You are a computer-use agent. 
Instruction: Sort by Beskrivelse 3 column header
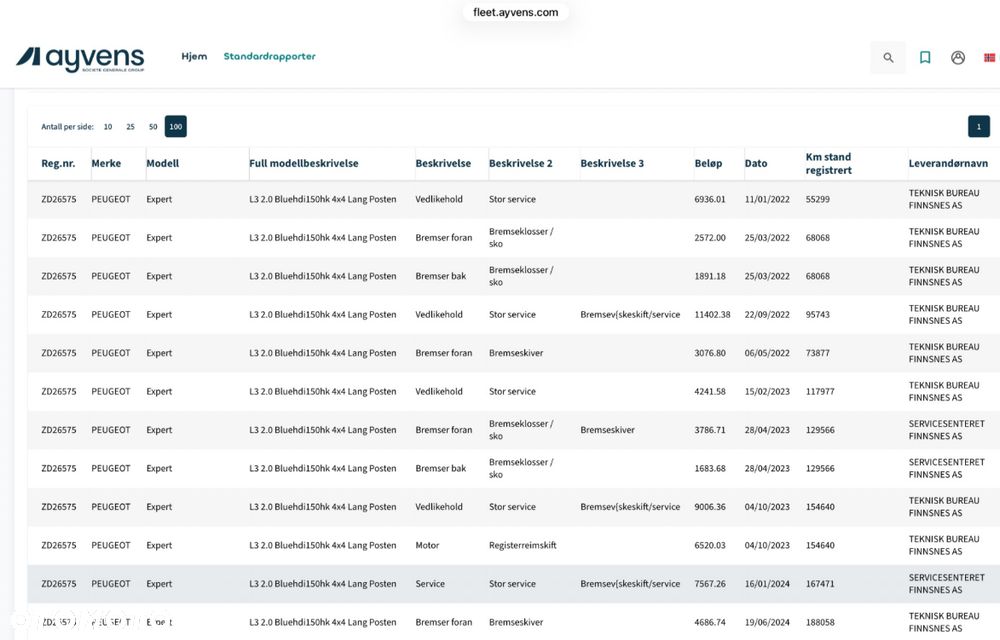[612, 163]
